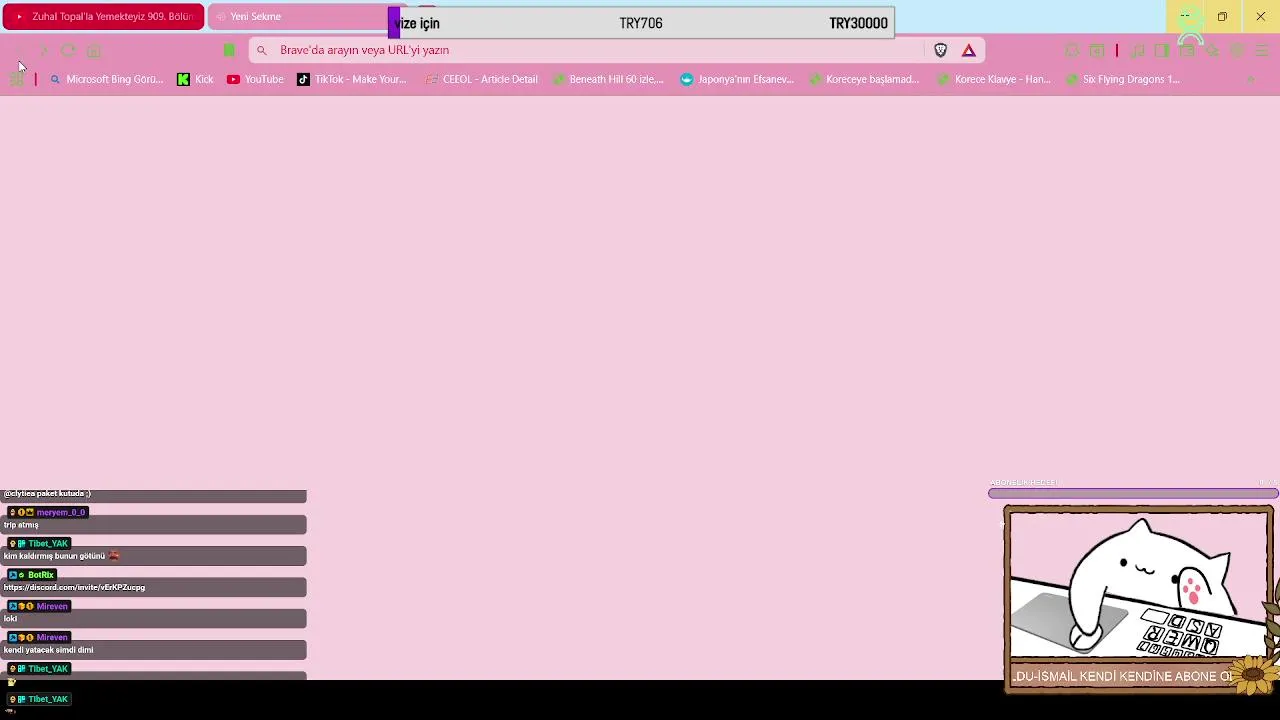Open the Kick bookmark
This screenshot has width=1280, height=720.
click(195, 79)
